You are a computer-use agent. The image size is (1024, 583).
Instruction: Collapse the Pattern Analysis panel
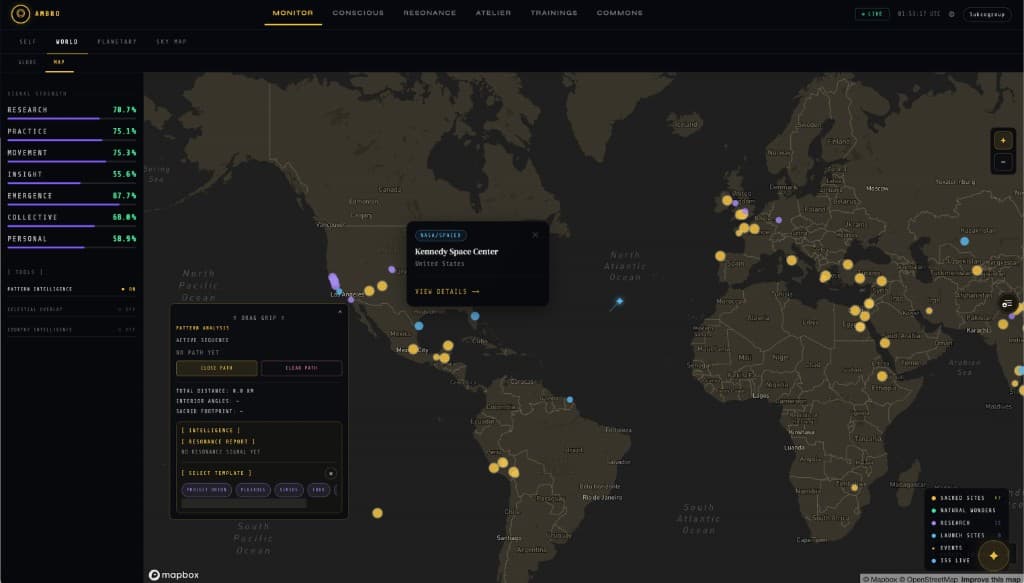click(x=340, y=312)
